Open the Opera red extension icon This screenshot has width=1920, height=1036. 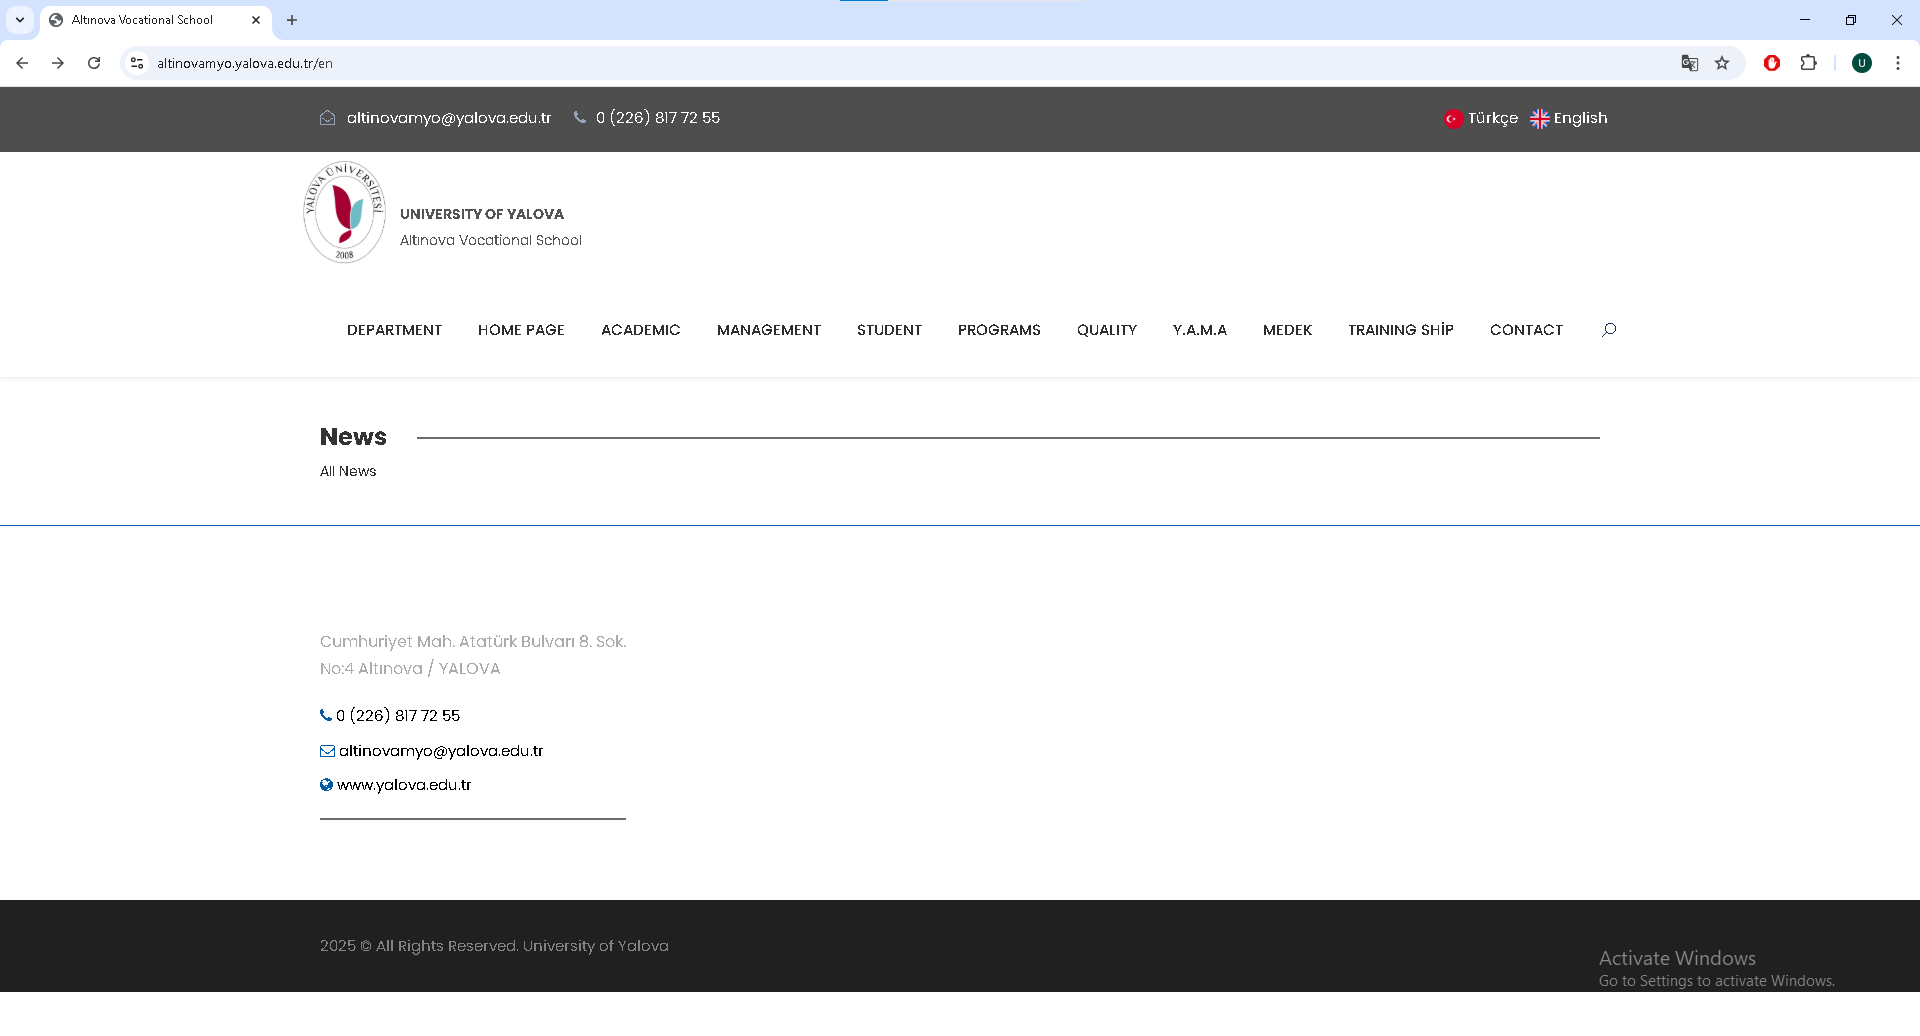(x=1772, y=63)
